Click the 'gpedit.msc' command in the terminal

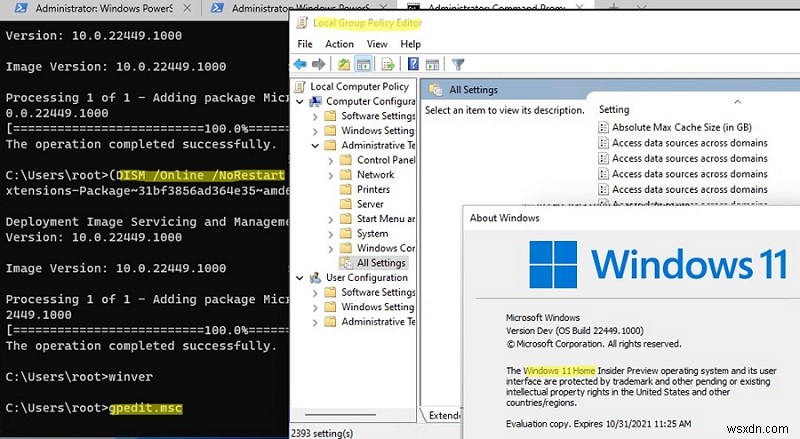click(x=145, y=408)
